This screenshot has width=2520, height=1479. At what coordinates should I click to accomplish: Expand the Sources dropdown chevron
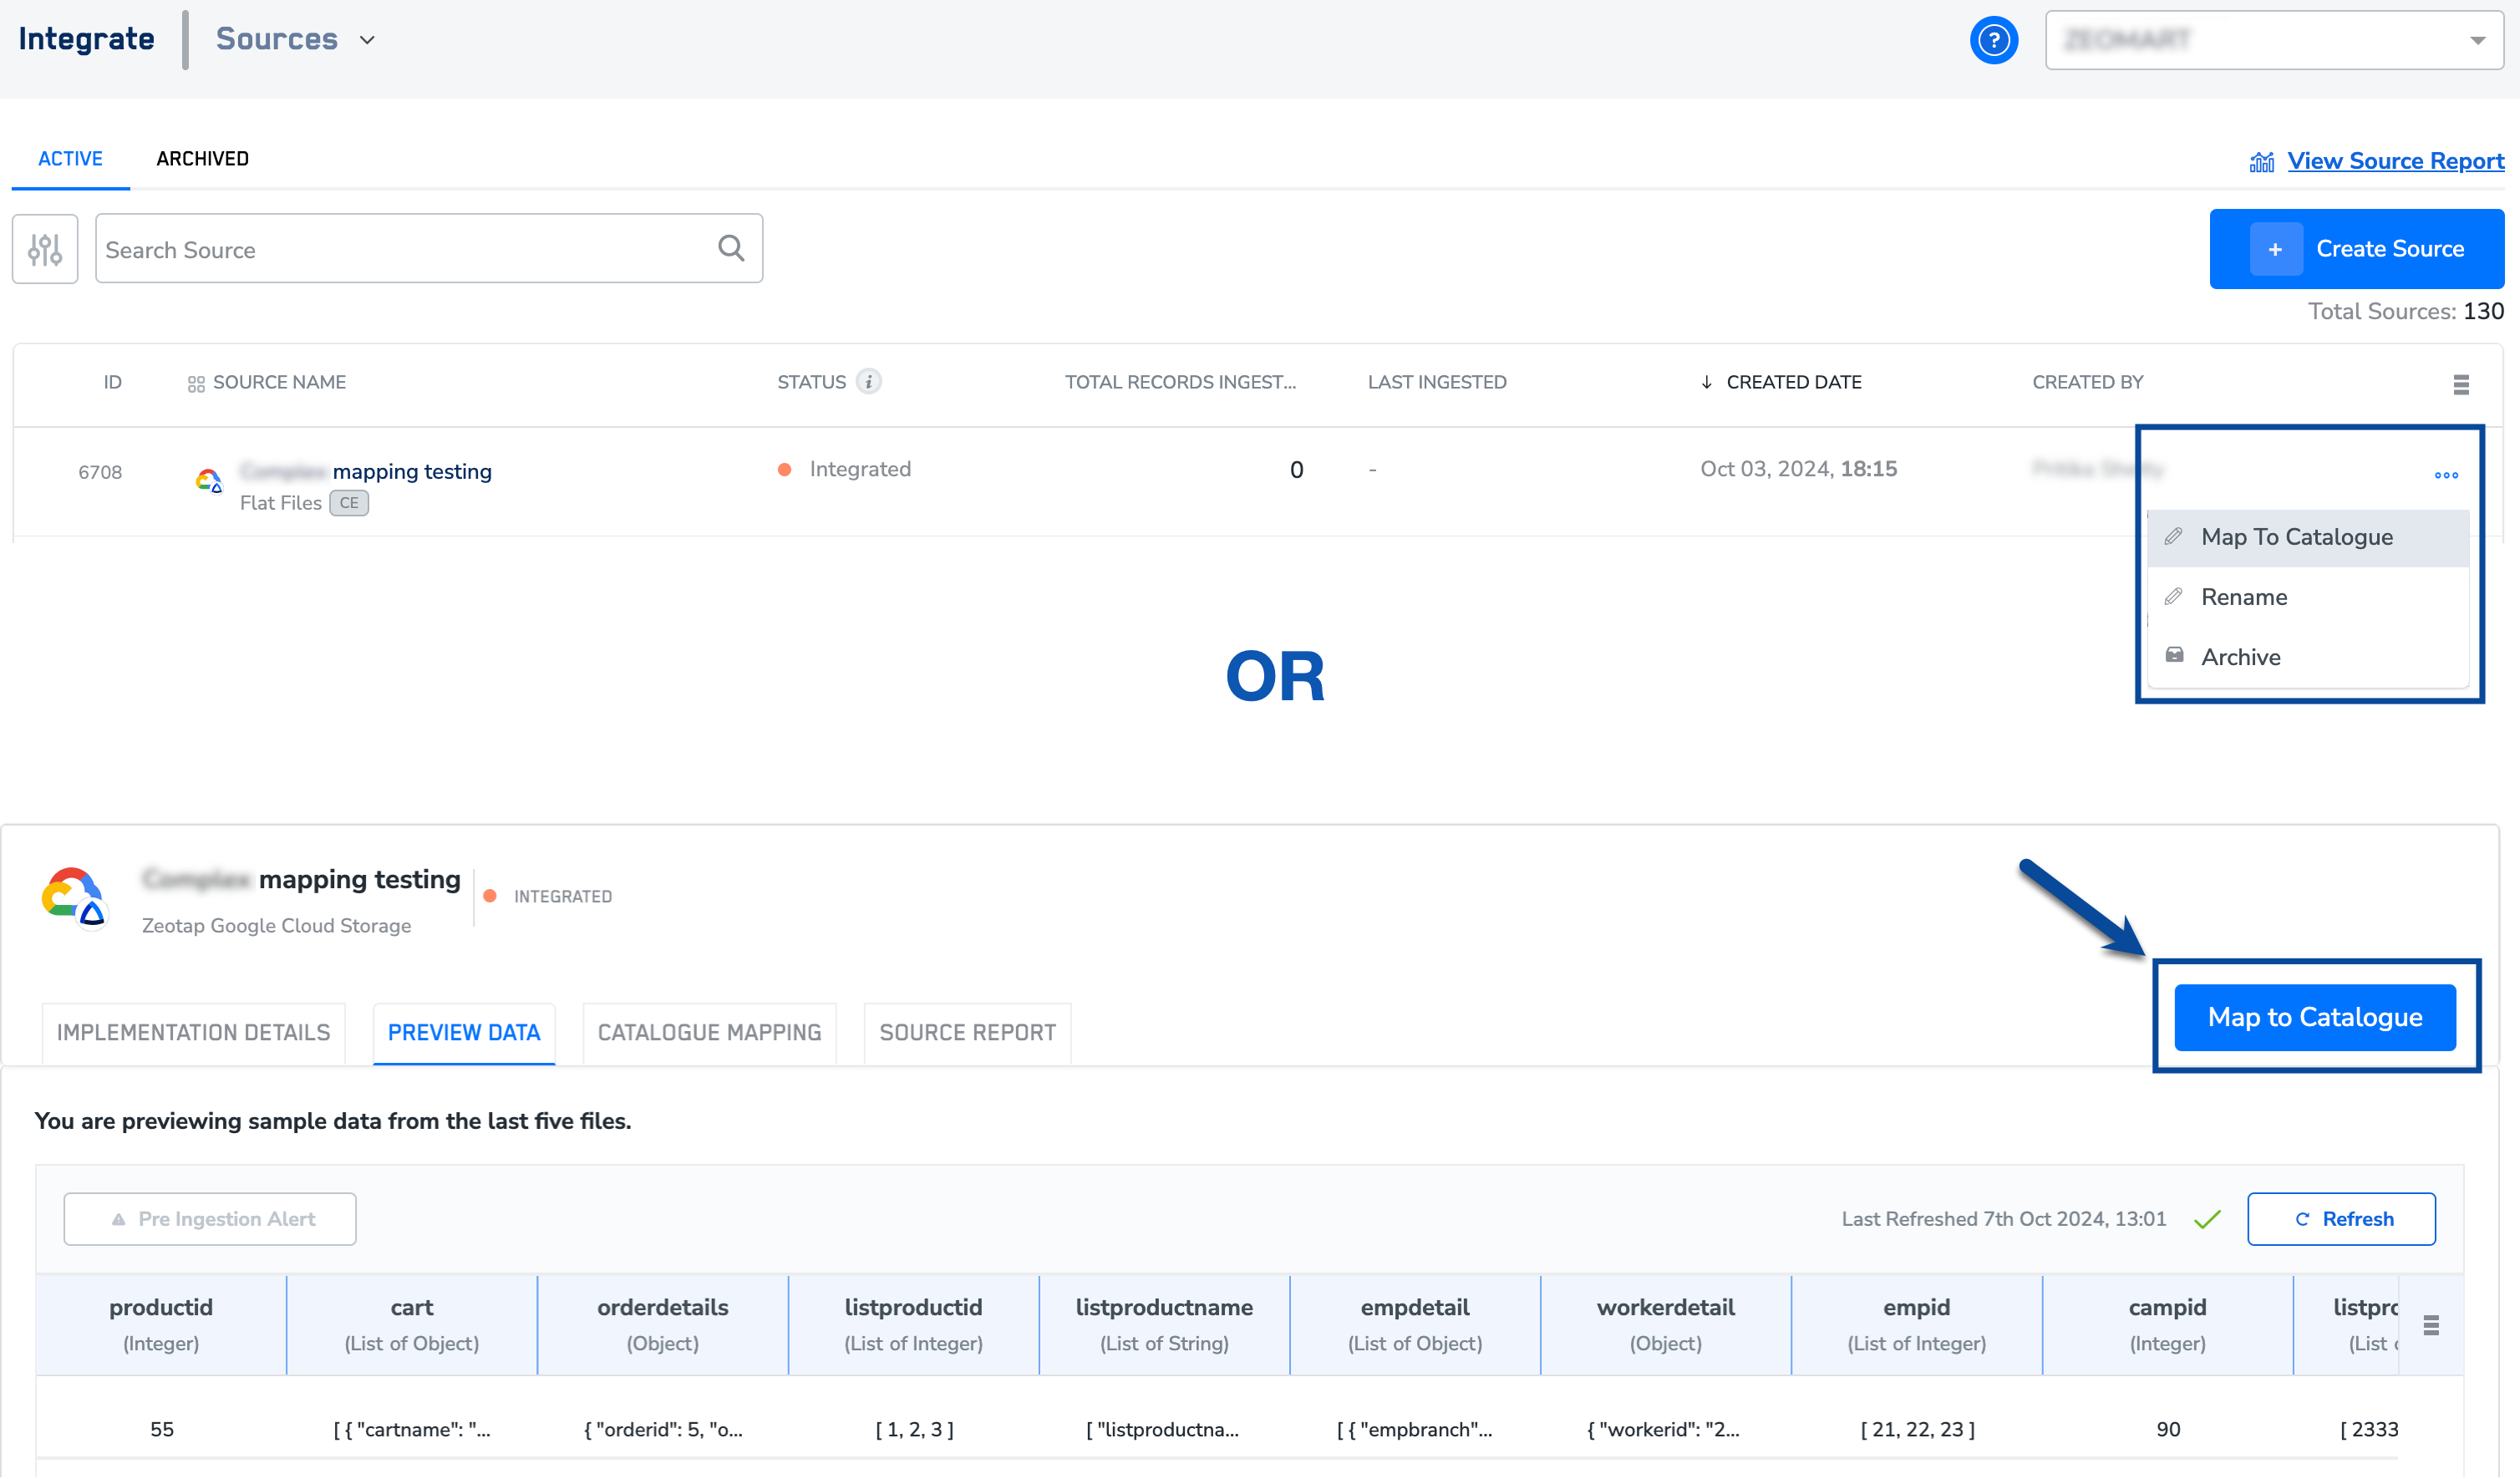[367, 40]
